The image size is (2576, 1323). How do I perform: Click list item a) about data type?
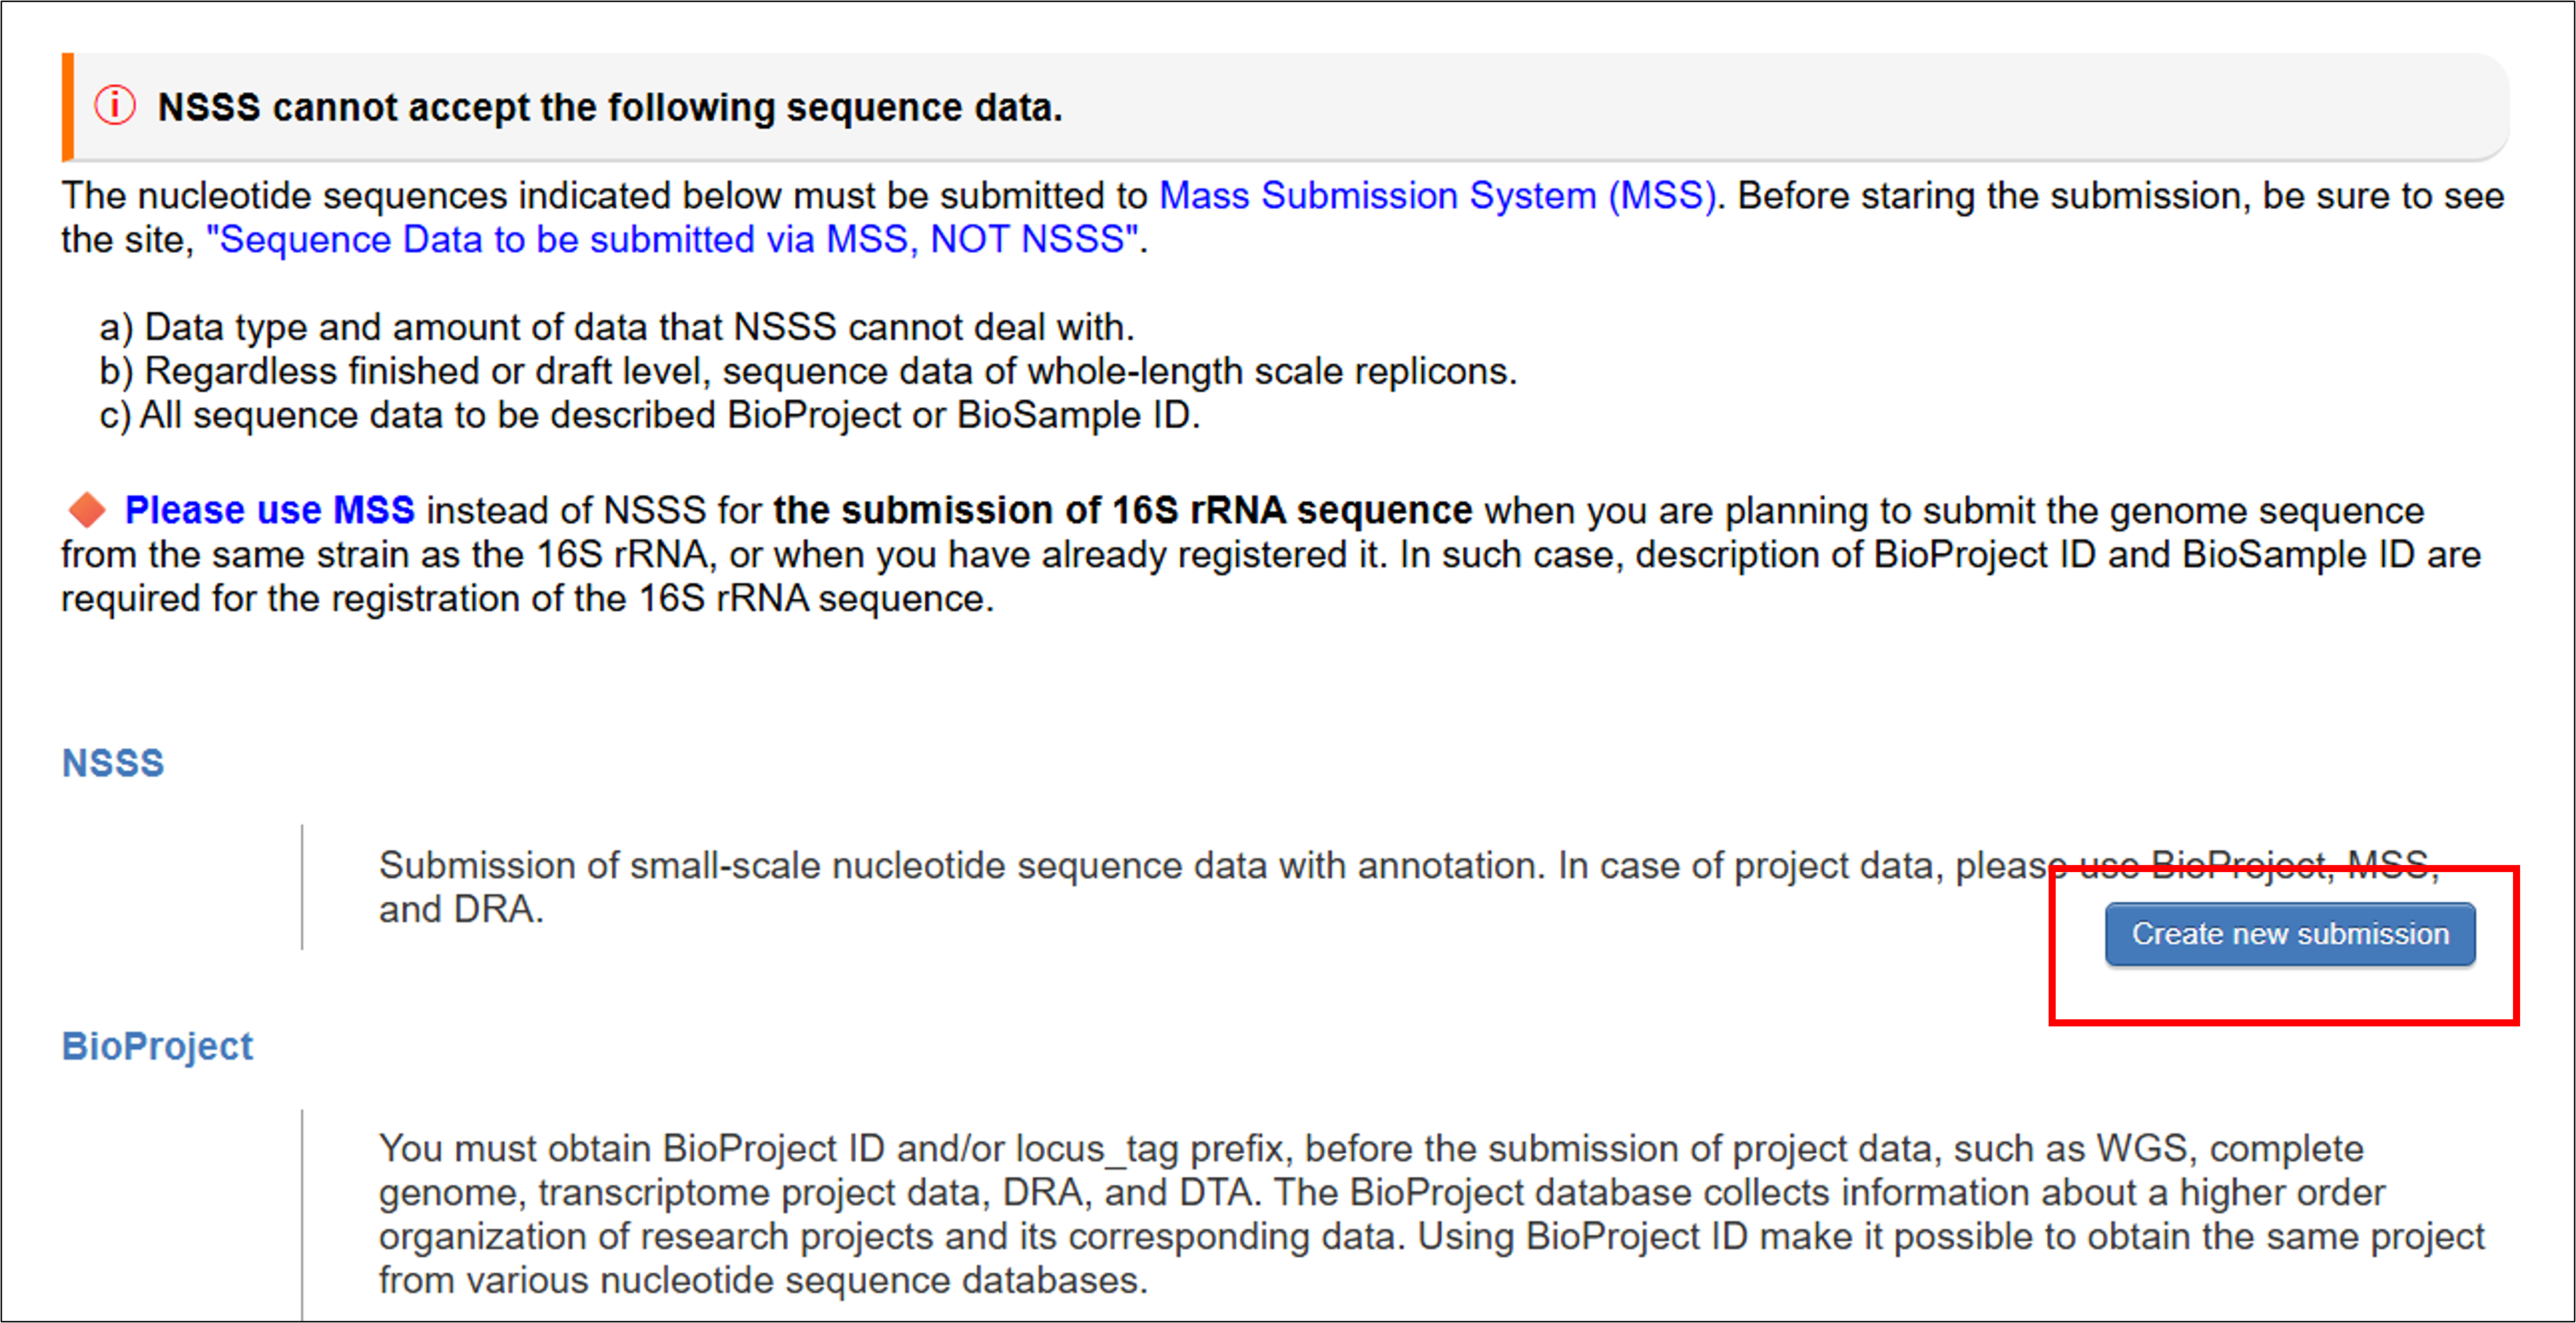click(x=617, y=327)
